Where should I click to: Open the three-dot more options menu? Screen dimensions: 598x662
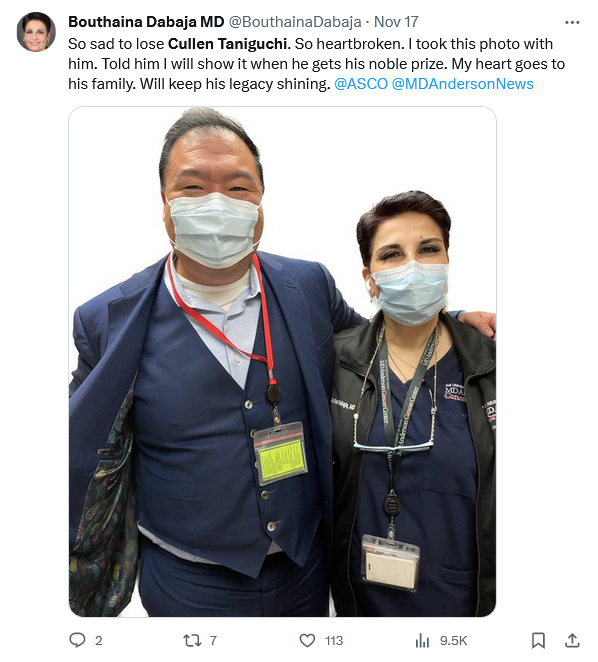pyautogui.click(x=572, y=22)
